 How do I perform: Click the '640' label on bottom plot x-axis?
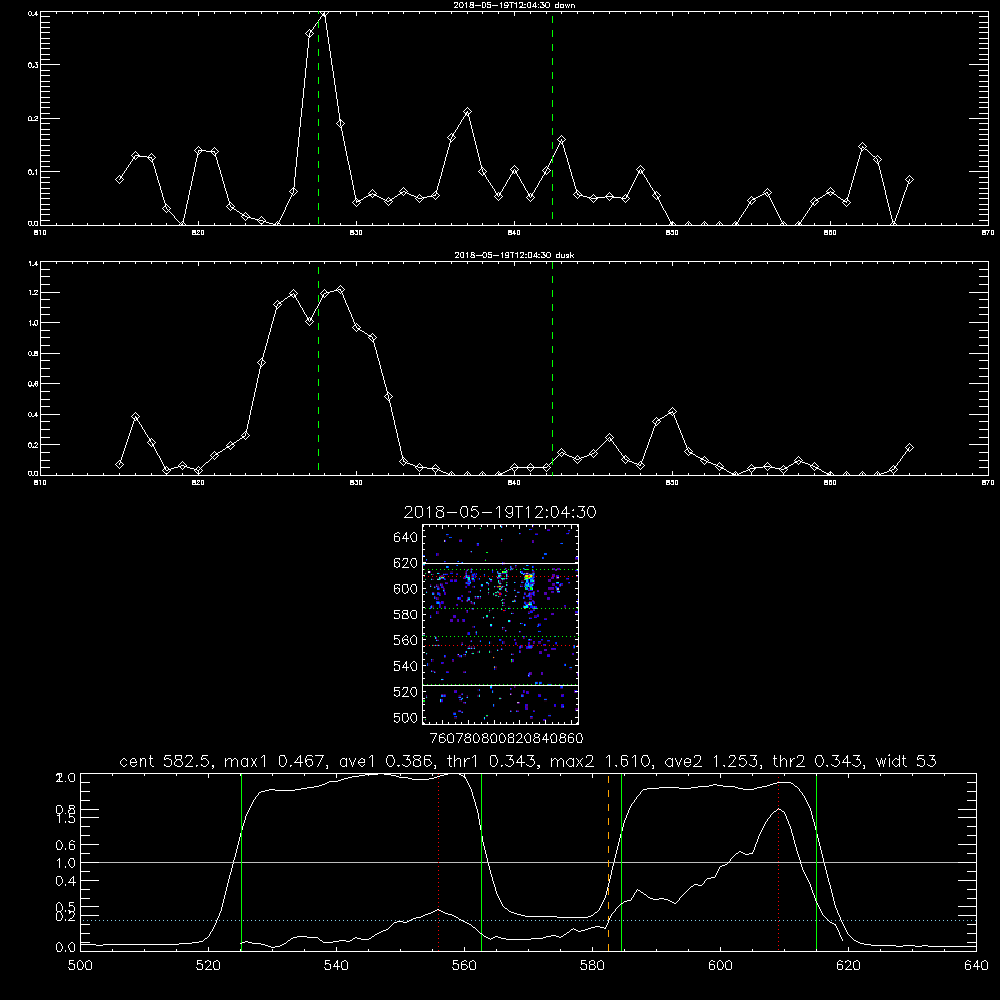point(976,966)
